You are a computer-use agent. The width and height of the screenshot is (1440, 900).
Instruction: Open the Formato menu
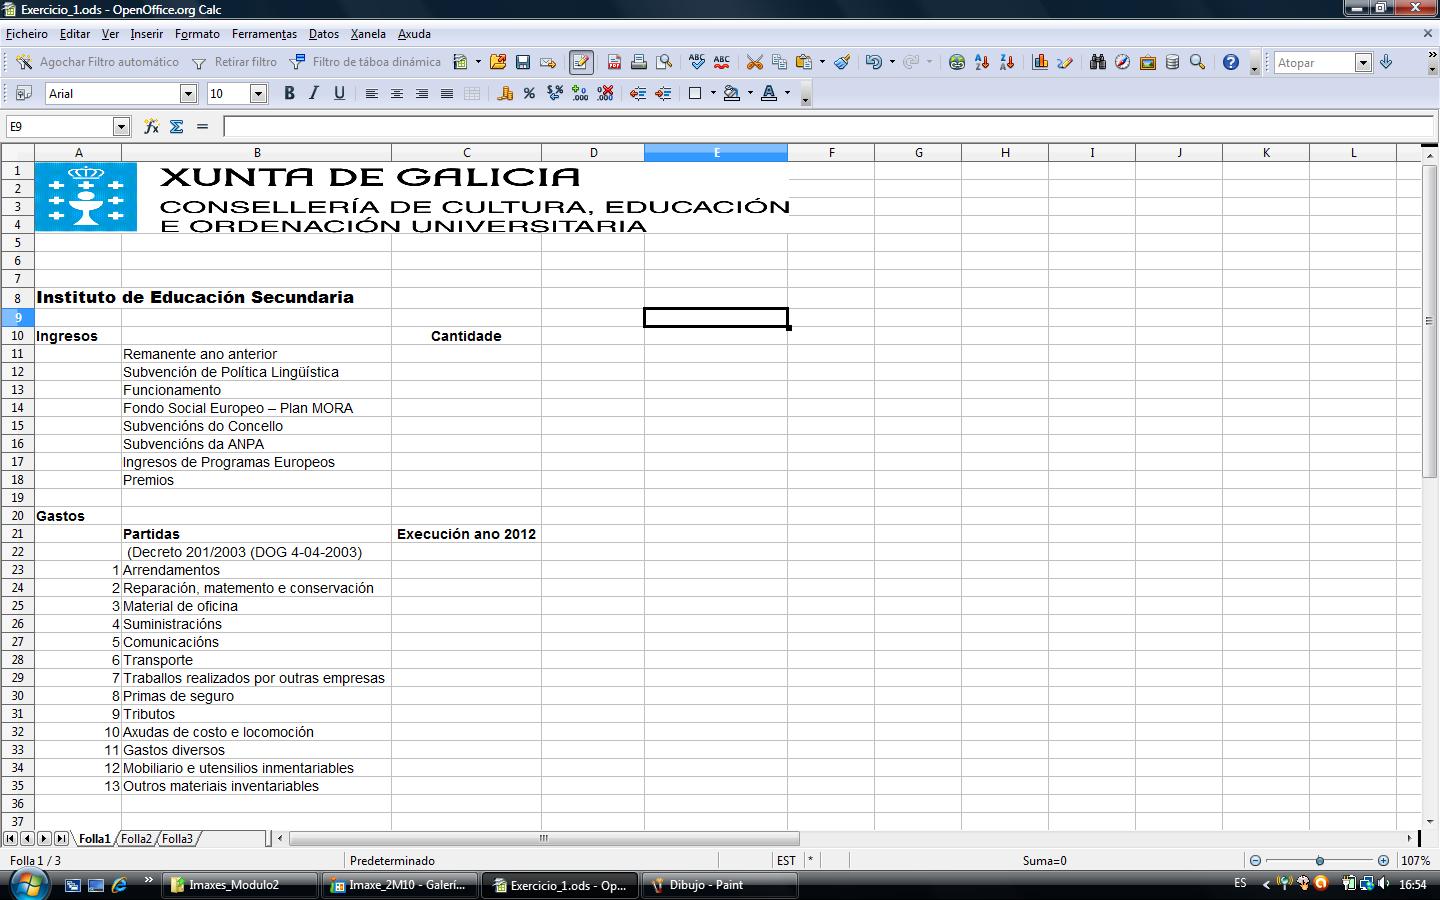click(197, 34)
